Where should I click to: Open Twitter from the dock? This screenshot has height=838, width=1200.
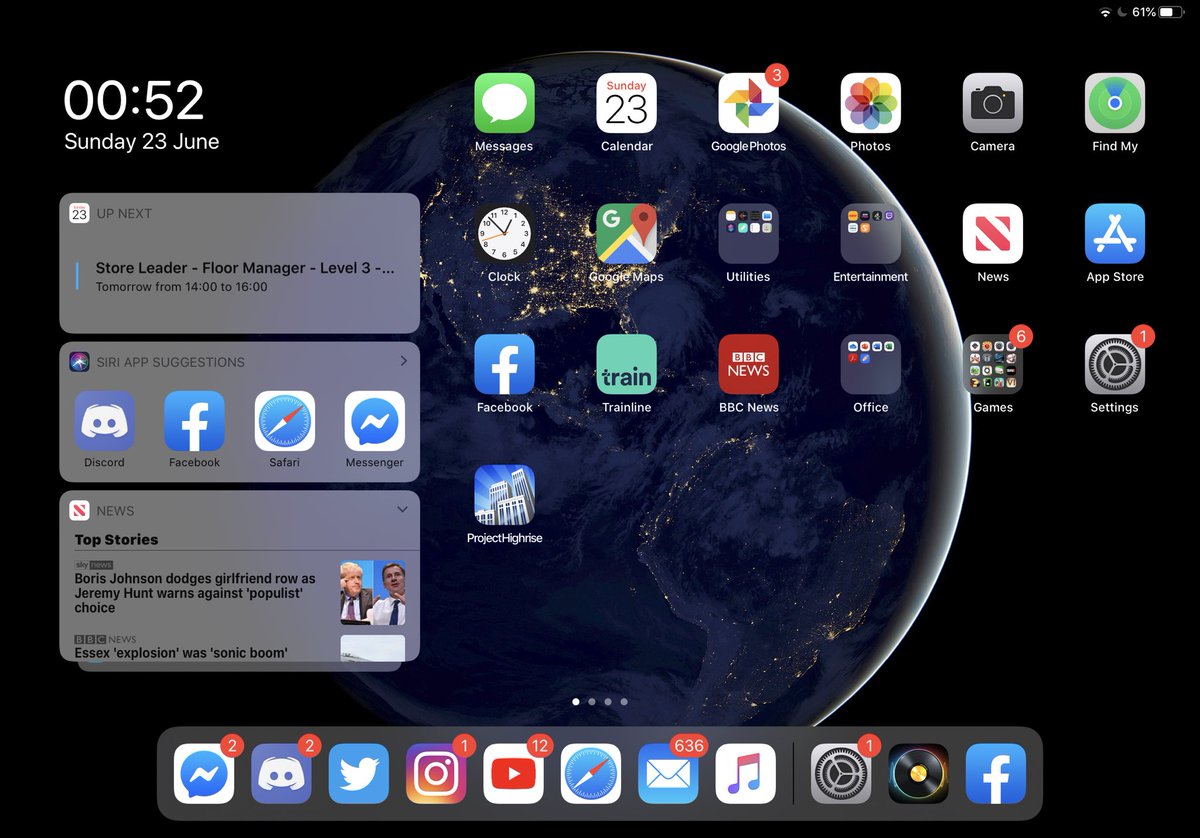pos(359,773)
